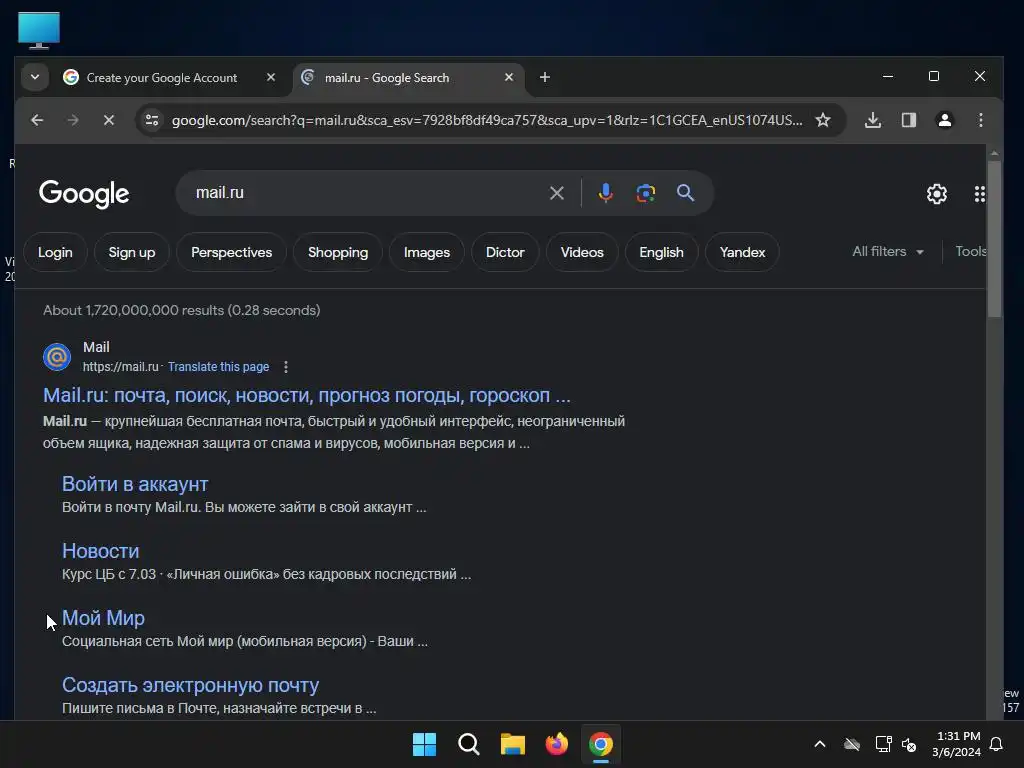
Task: Select the Shopping filter chip
Action: coord(338,252)
